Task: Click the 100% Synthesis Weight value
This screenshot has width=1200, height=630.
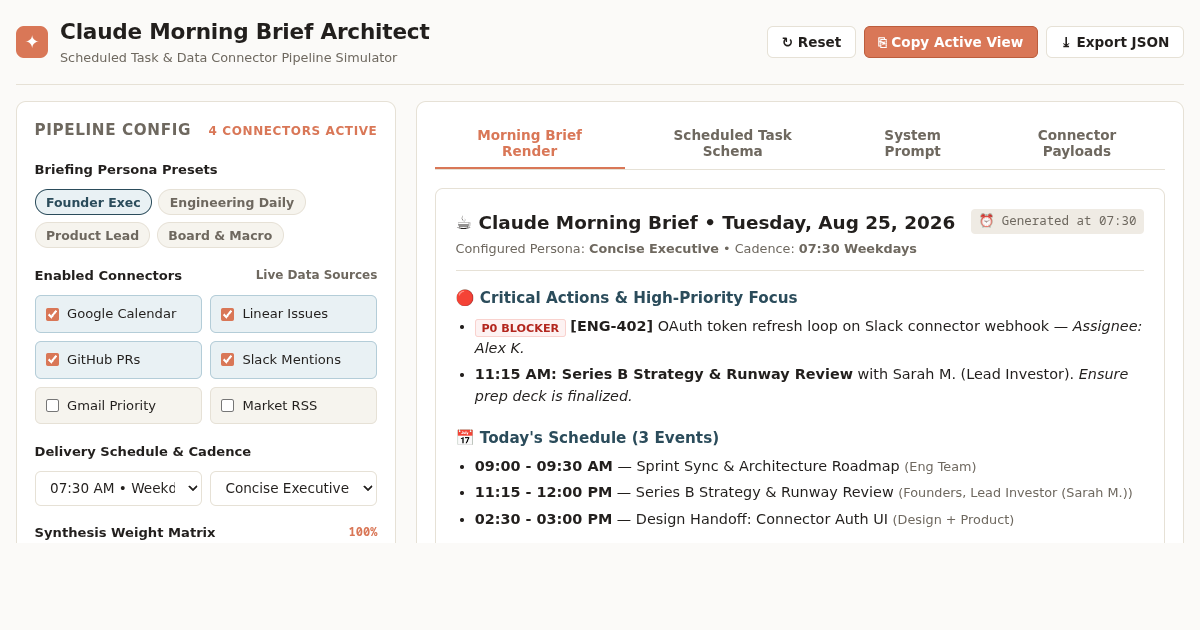Action: [x=363, y=532]
